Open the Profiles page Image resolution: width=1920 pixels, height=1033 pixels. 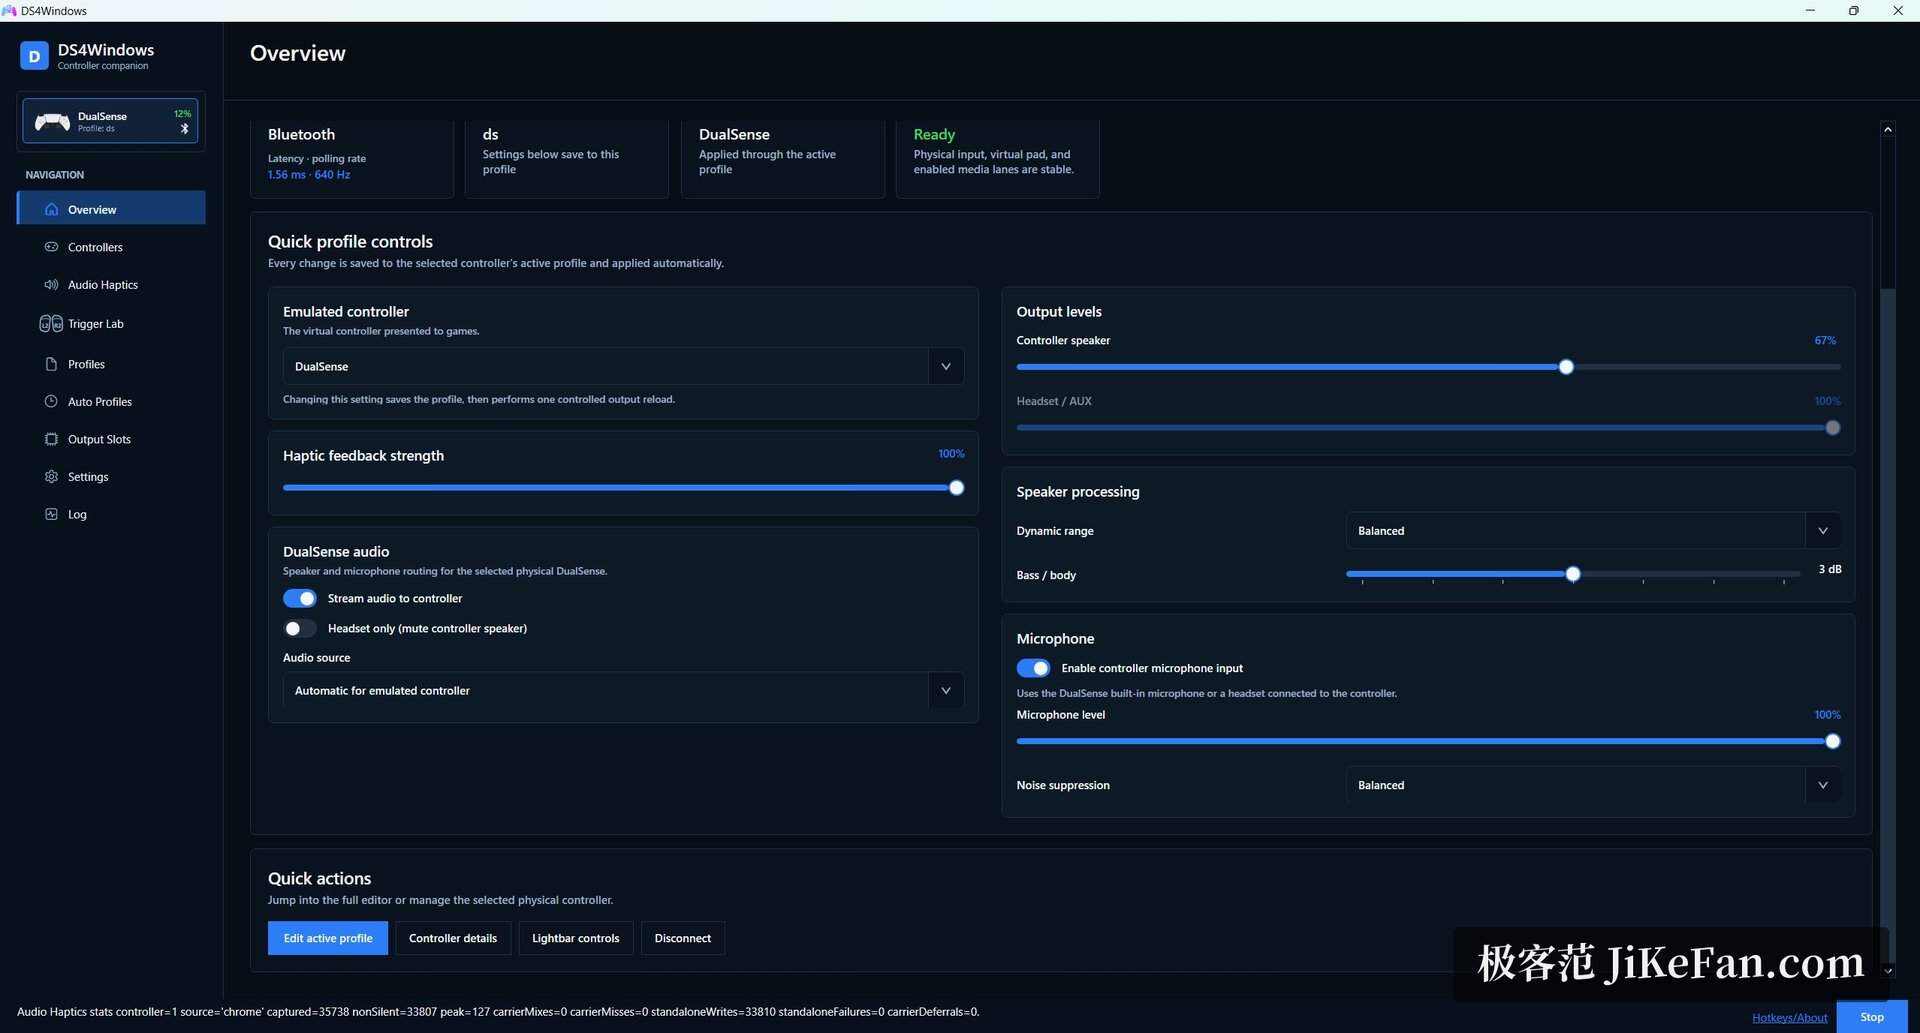pos(112,364)
